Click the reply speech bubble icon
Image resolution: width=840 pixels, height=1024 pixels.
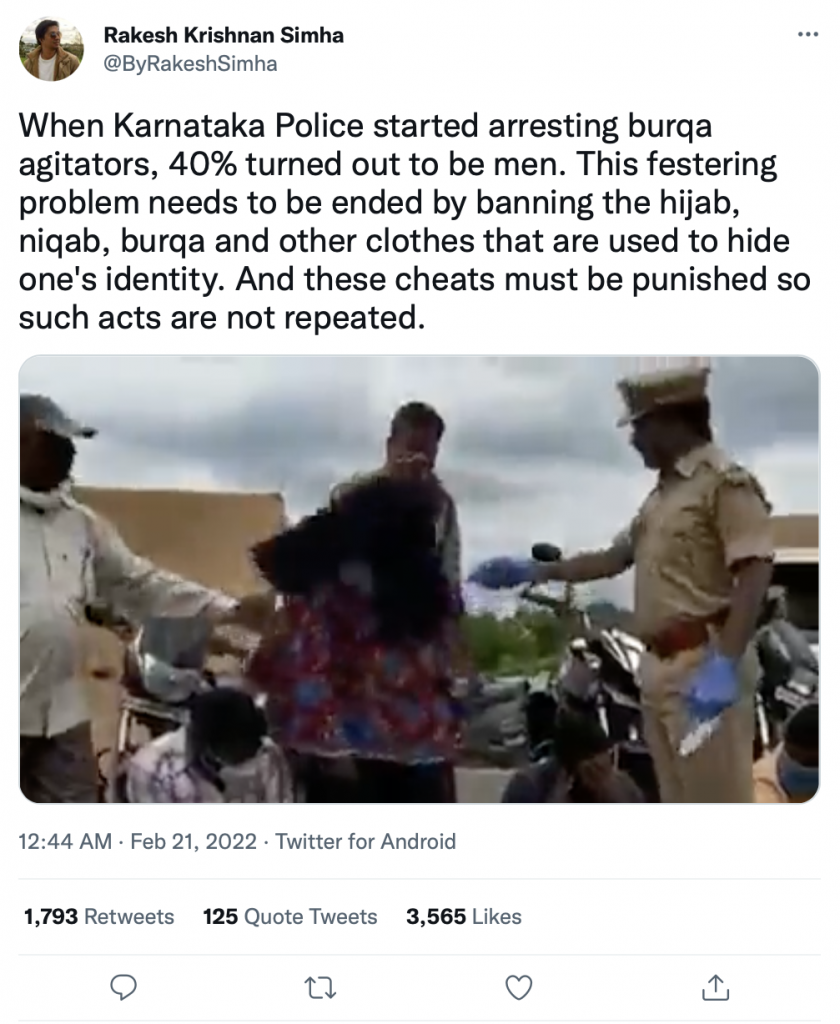[123, 987]
